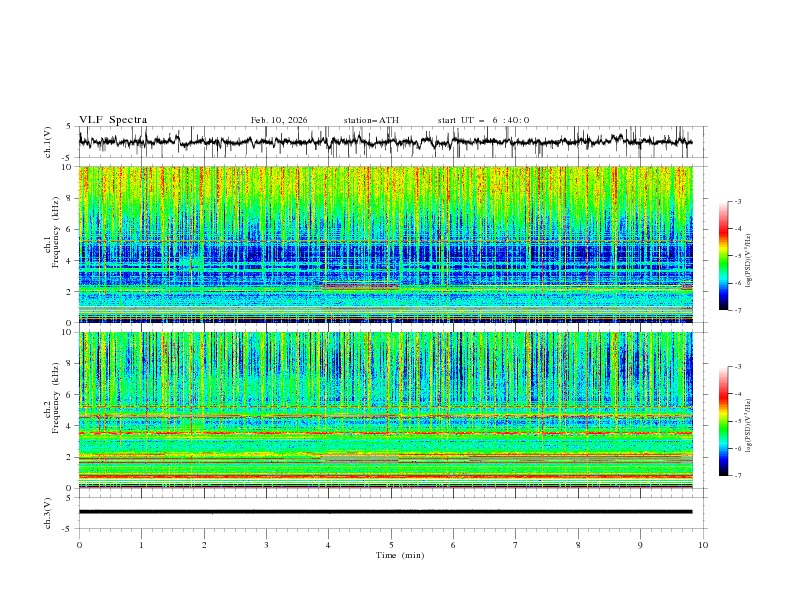
Task: Click the ch.1 colorbar log(PSD) label
Action: (749, 261)
